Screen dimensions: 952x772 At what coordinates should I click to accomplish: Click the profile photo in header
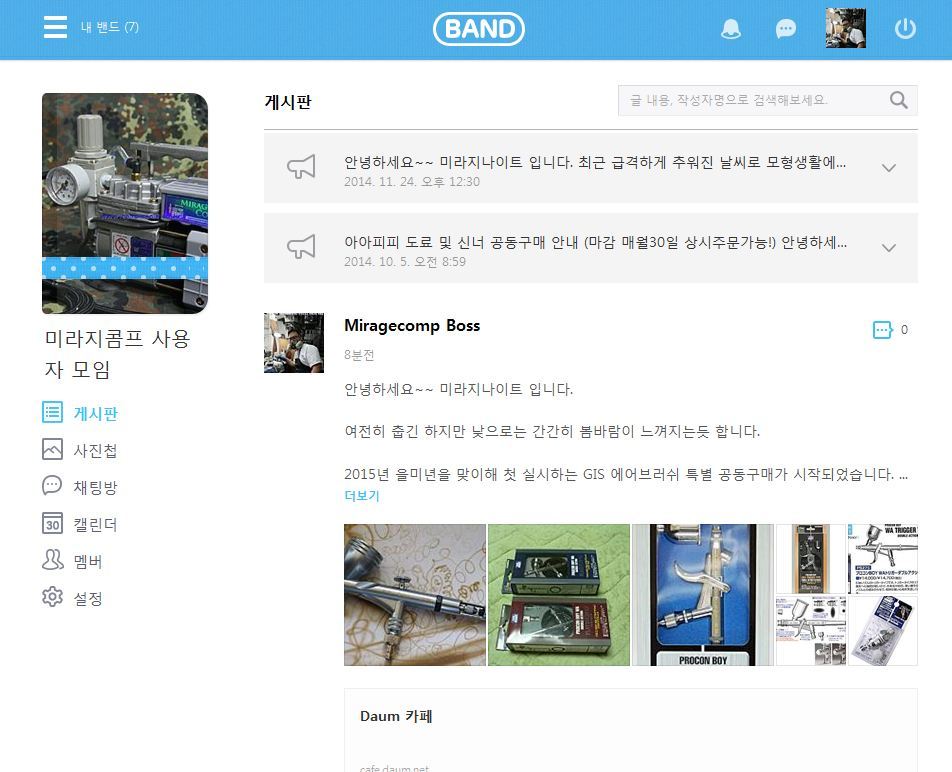click(x=845, y=28)
